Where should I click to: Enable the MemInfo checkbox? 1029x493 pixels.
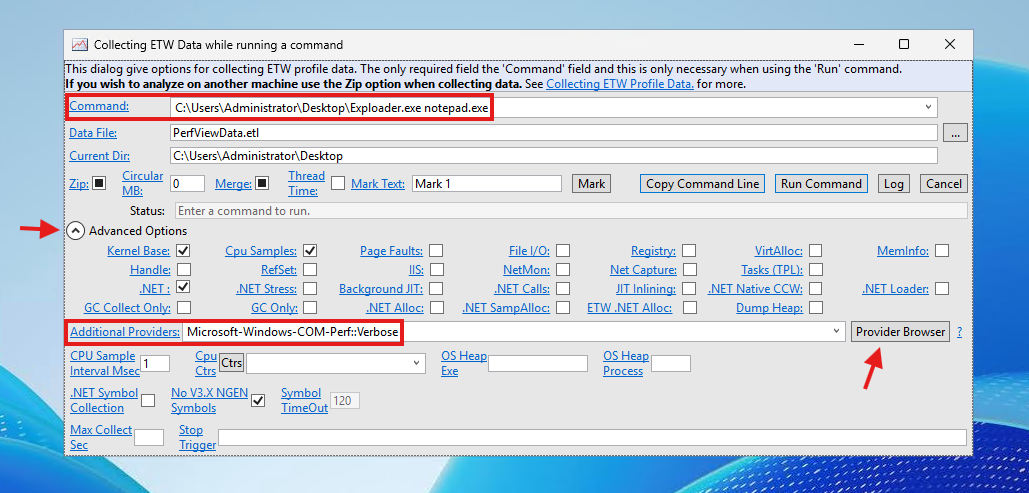942,251
